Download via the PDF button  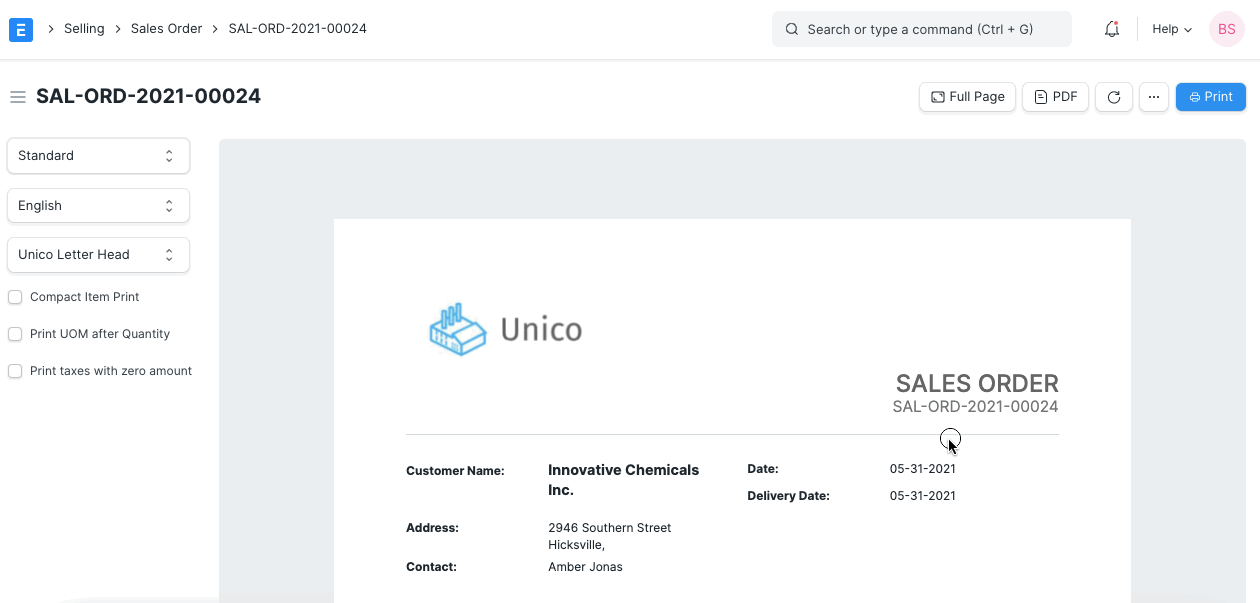(1055, 97)
